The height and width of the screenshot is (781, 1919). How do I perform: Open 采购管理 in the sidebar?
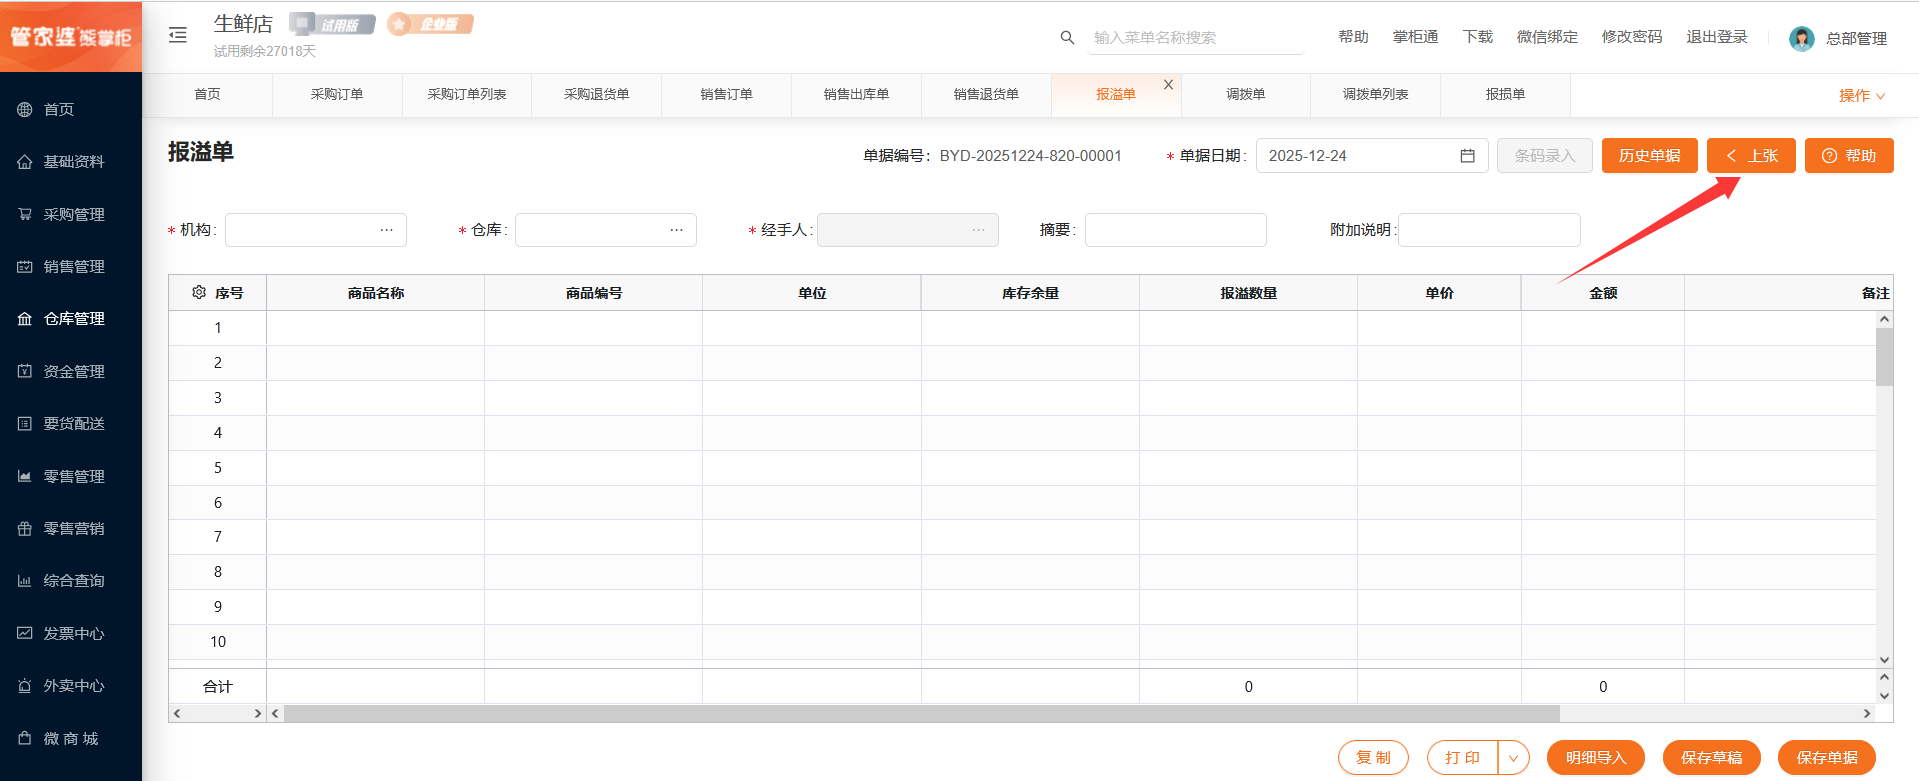tap(73, 214)
